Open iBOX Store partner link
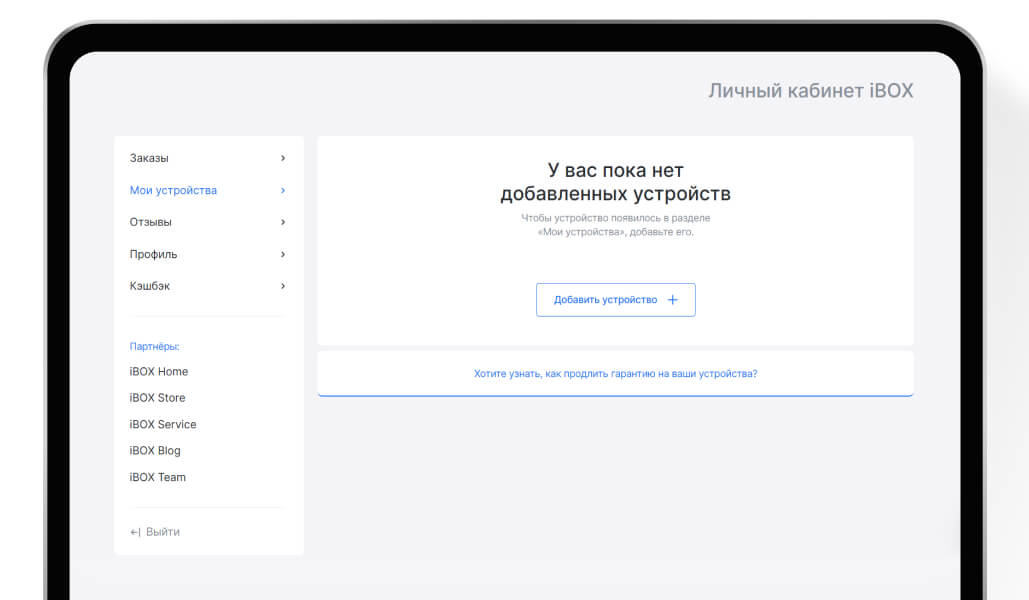Viewport: 1029px width, 600px height. 158,398
